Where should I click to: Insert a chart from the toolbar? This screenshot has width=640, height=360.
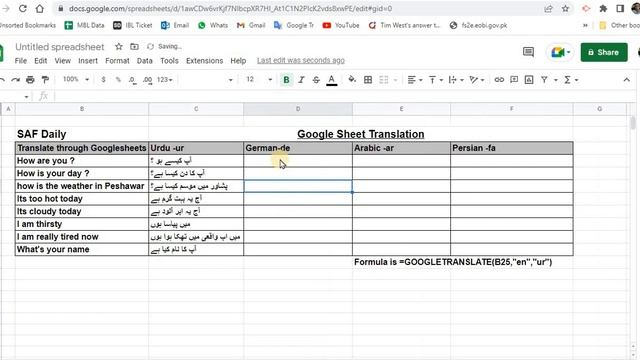coord(529,80)
